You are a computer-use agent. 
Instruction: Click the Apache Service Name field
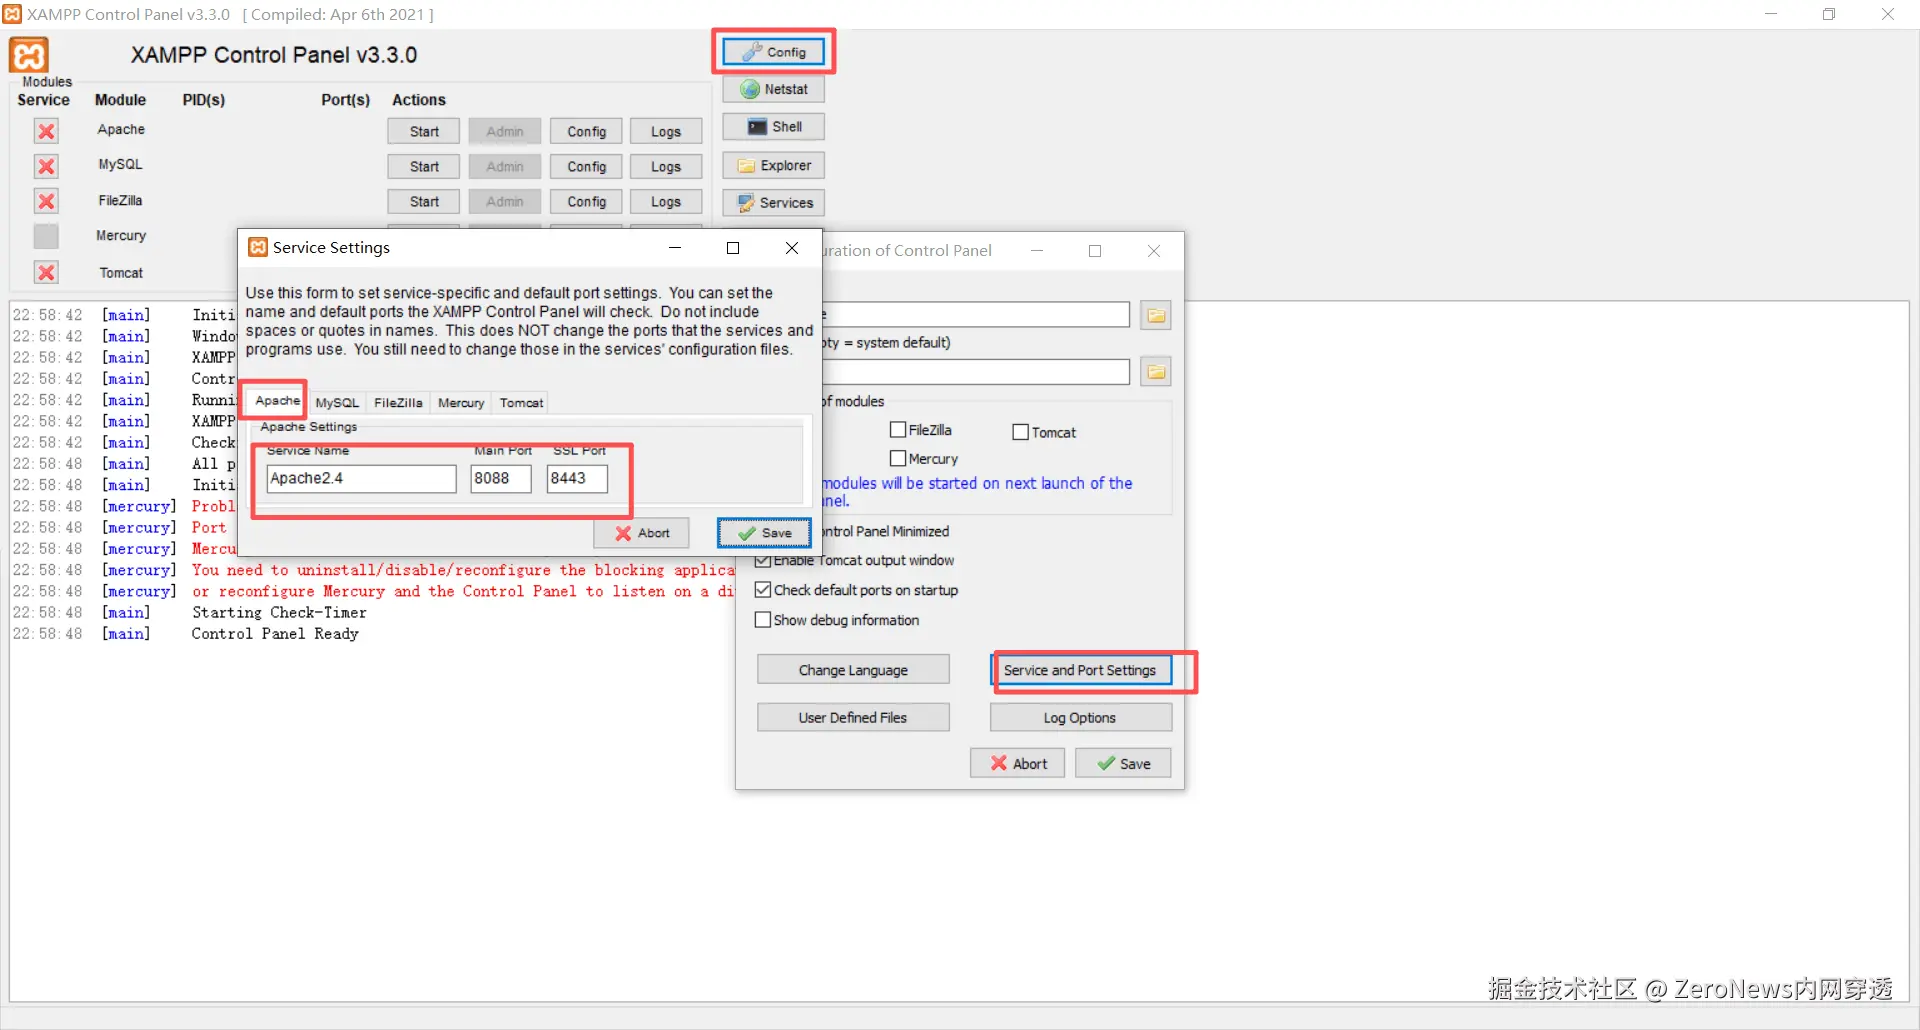click(x=362, y=478)
